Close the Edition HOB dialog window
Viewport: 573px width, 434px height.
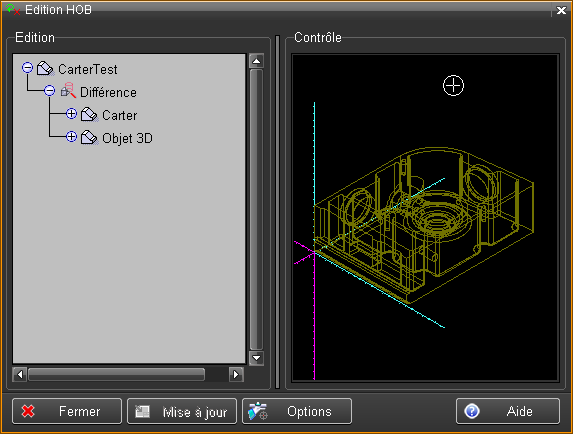pos(561,10)
